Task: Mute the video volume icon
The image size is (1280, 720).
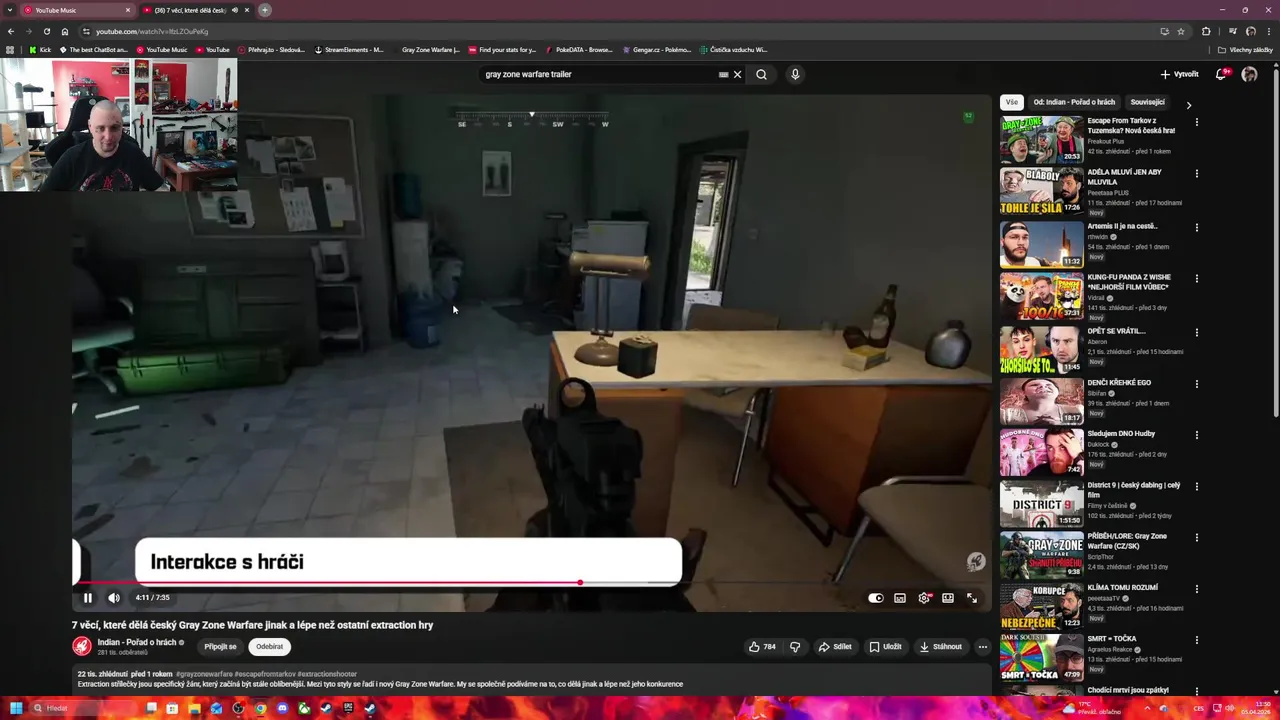Action: pos(114,598)
